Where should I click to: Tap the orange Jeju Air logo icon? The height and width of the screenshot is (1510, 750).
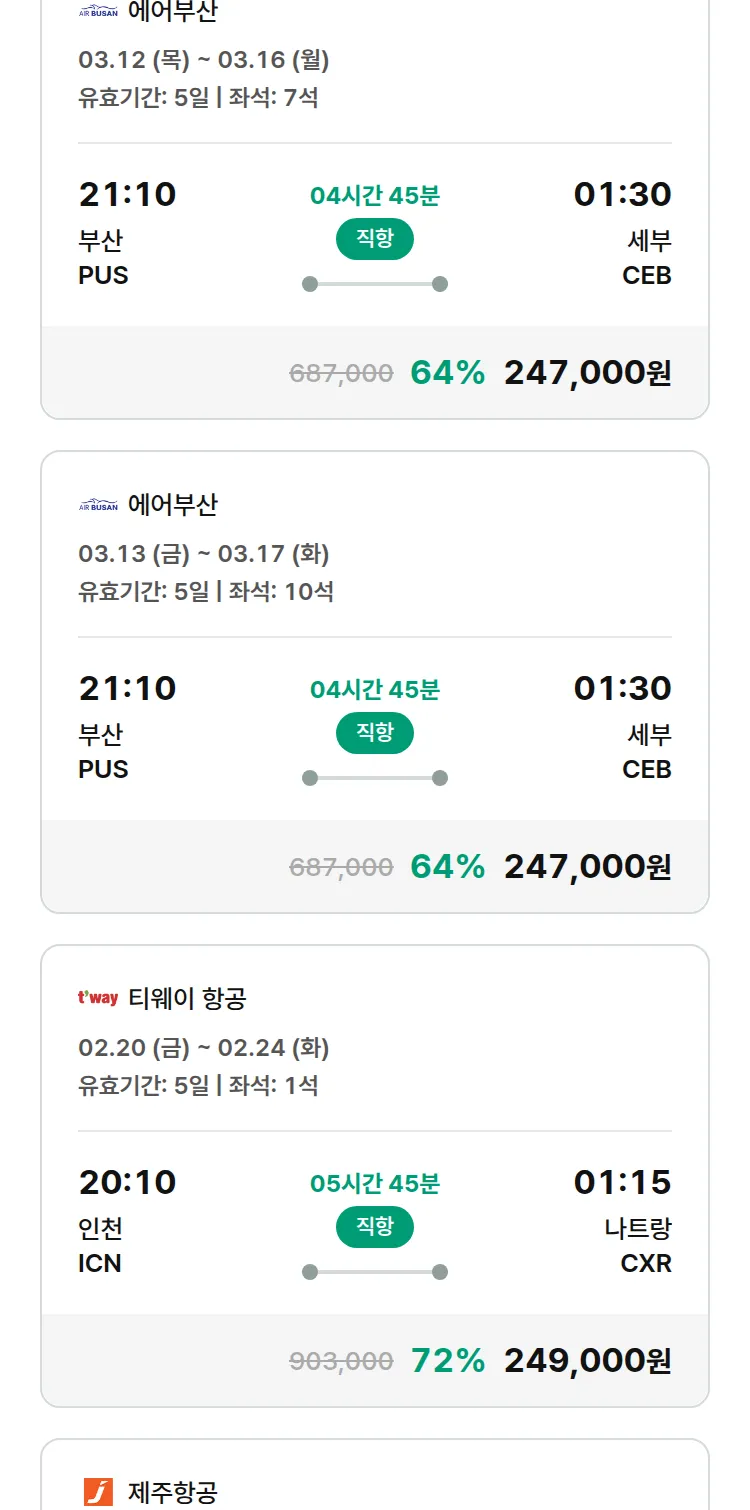pyautogui.click(x=98, y=1492)
